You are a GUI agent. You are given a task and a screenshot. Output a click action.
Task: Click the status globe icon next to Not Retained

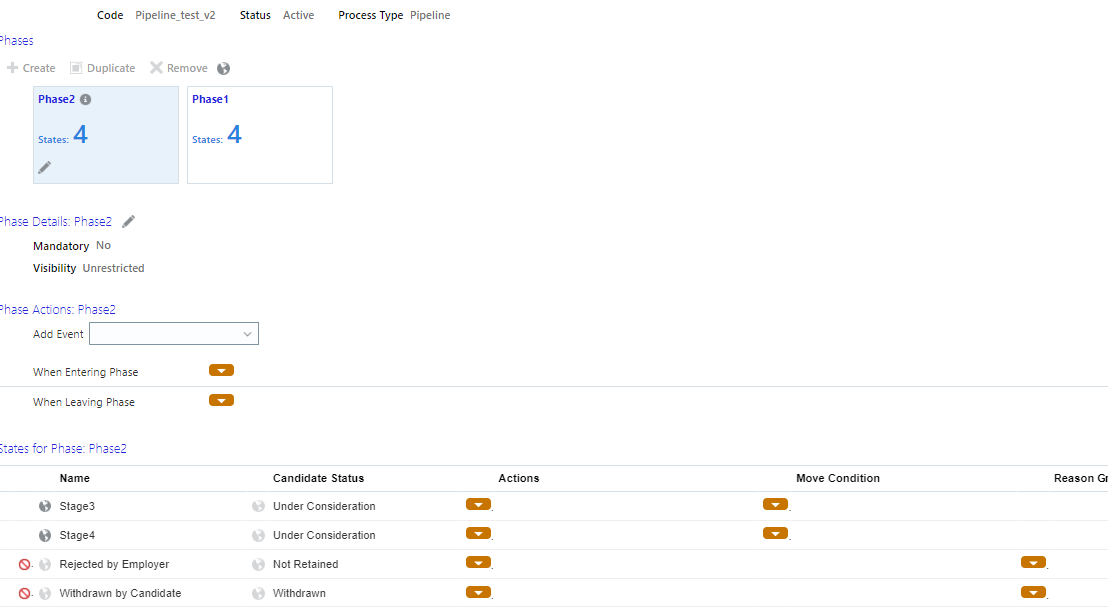[x=258, y=564]
